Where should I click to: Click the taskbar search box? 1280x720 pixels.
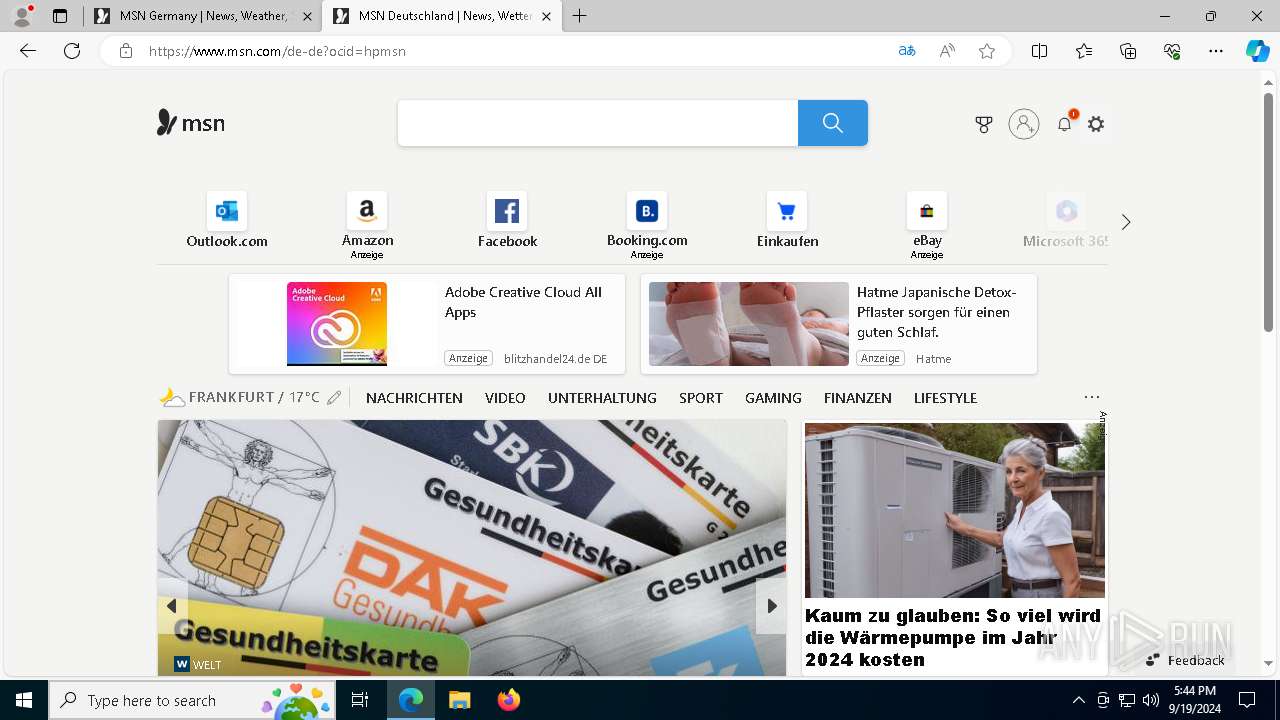coord(194,700)
